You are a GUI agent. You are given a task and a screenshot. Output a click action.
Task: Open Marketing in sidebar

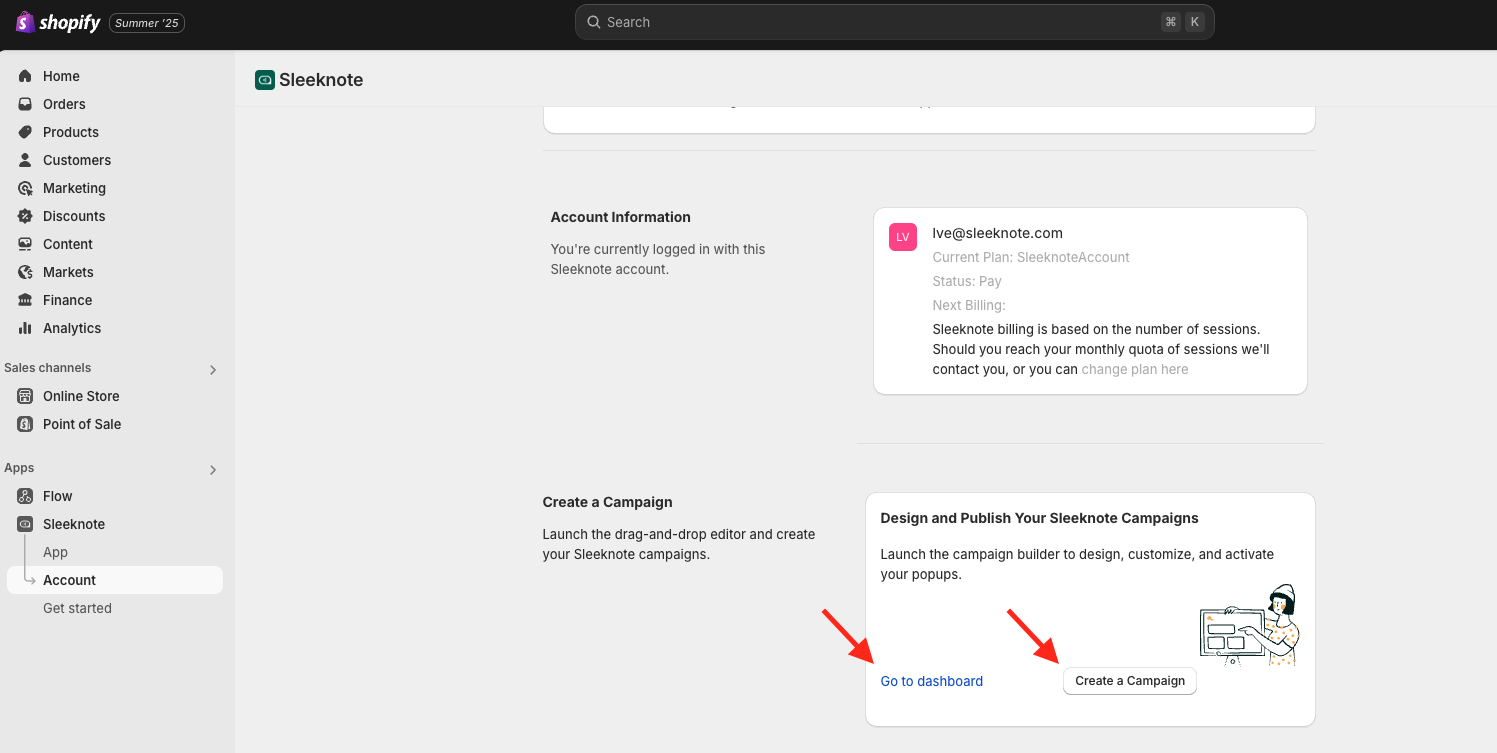coord(74,188)
